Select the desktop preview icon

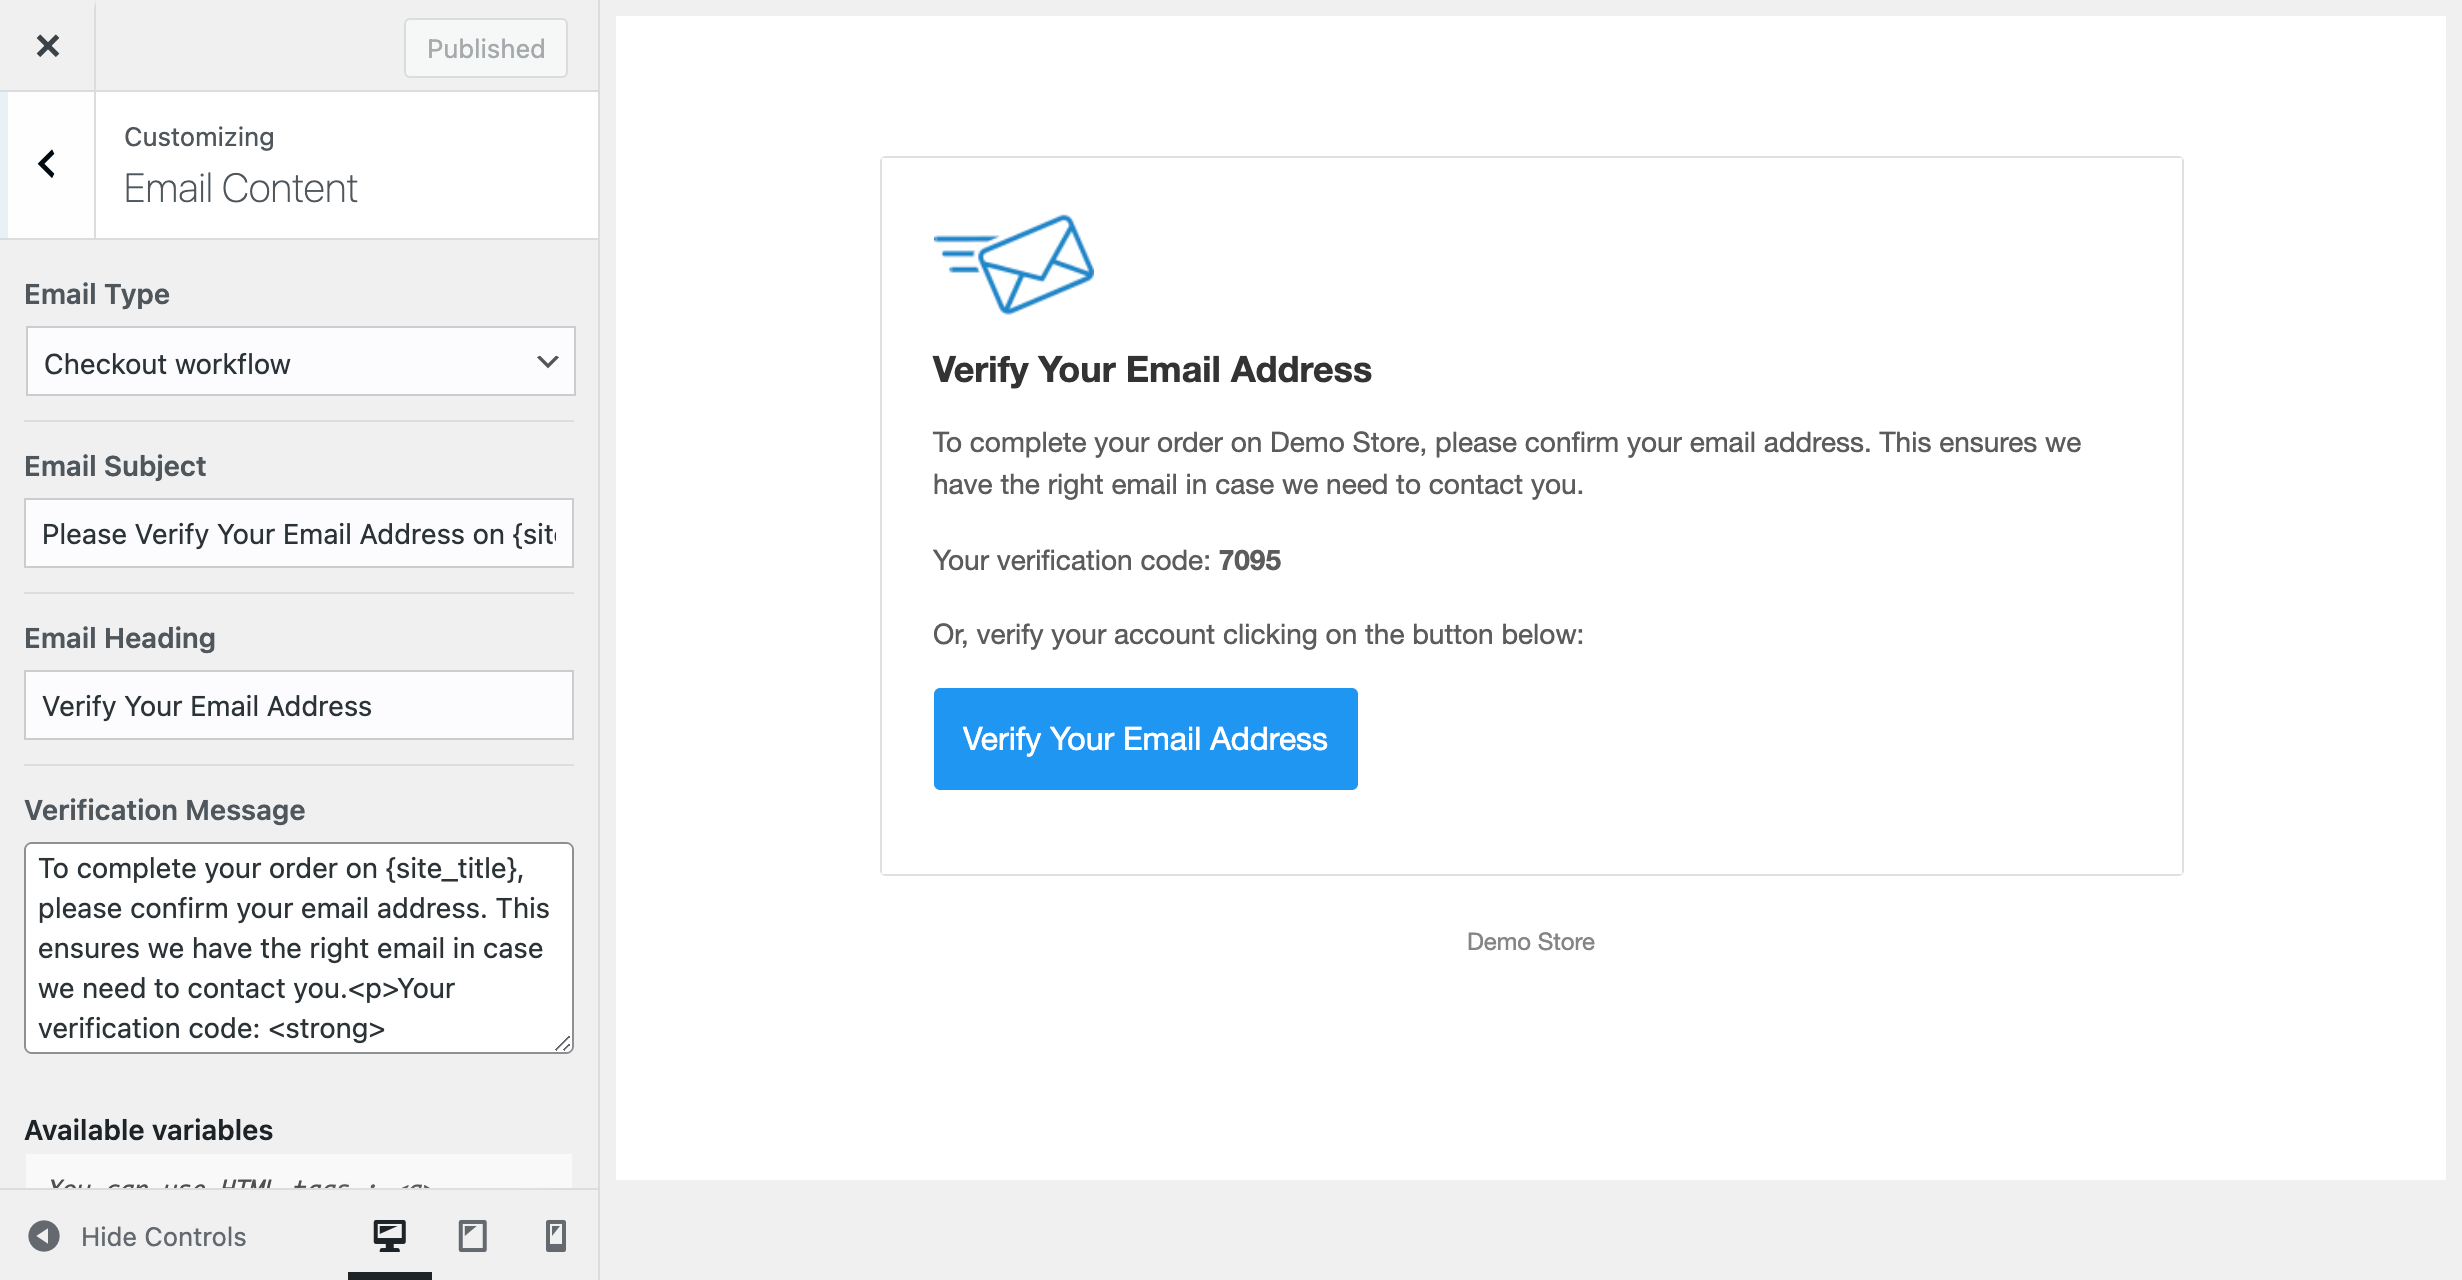coord(389,1236)
